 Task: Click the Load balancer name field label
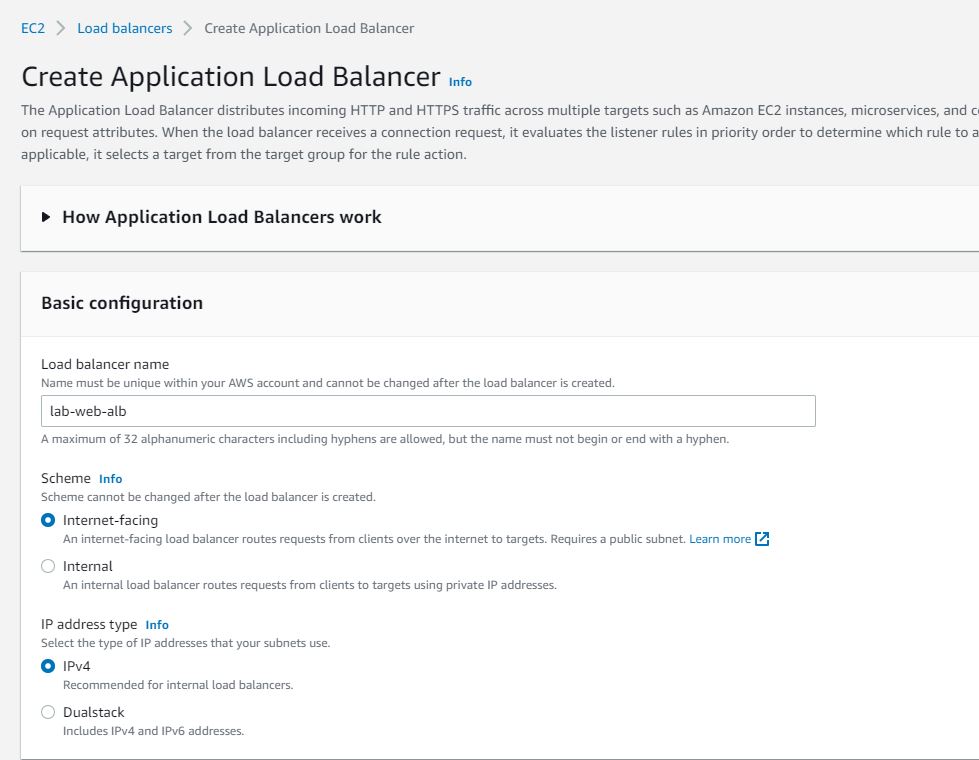[x=105, y=364]
